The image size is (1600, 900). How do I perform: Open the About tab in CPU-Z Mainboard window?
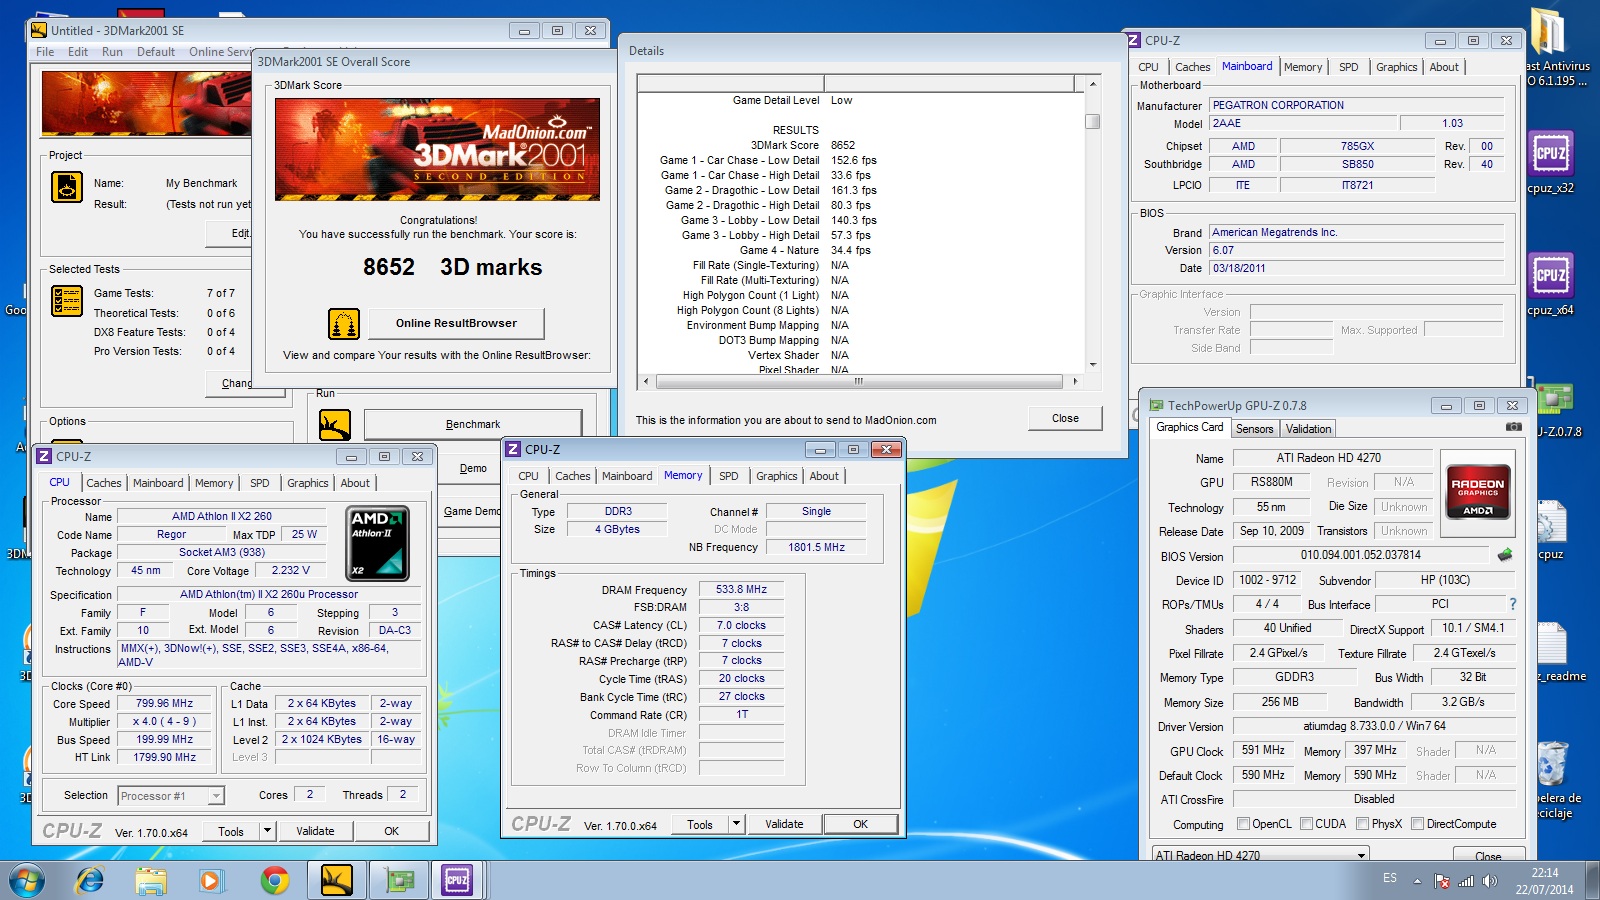1443,67
